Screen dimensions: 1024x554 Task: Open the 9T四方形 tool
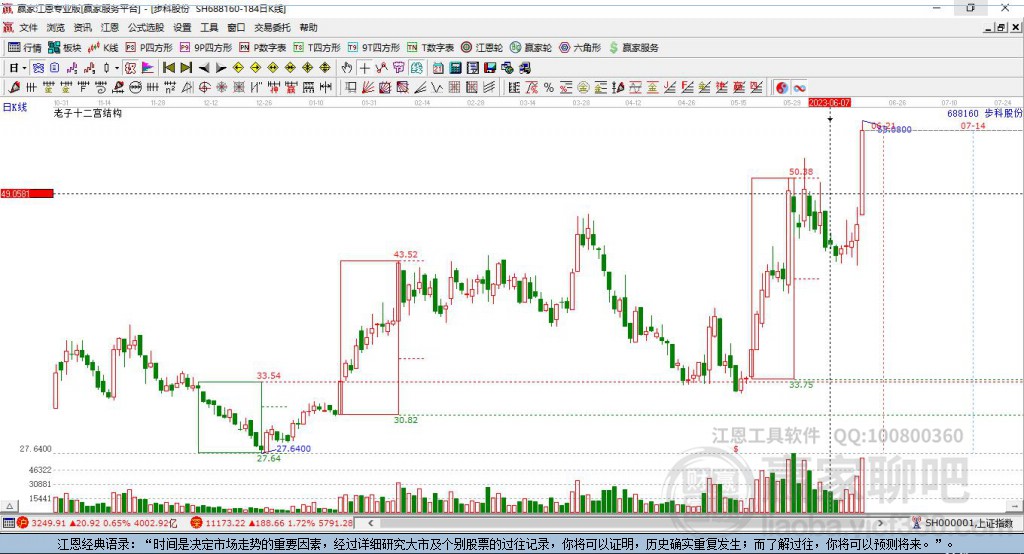(x=374, y=48)
